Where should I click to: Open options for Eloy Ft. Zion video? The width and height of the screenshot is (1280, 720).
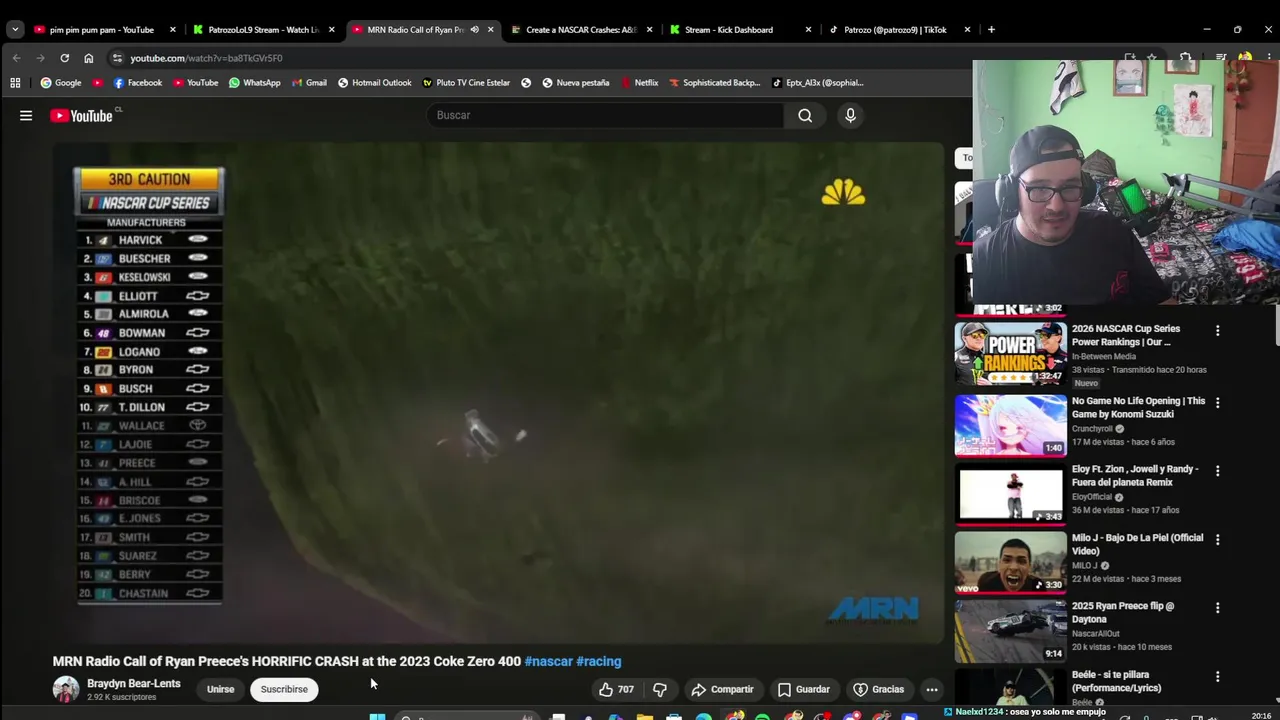tap(1217, 470)
